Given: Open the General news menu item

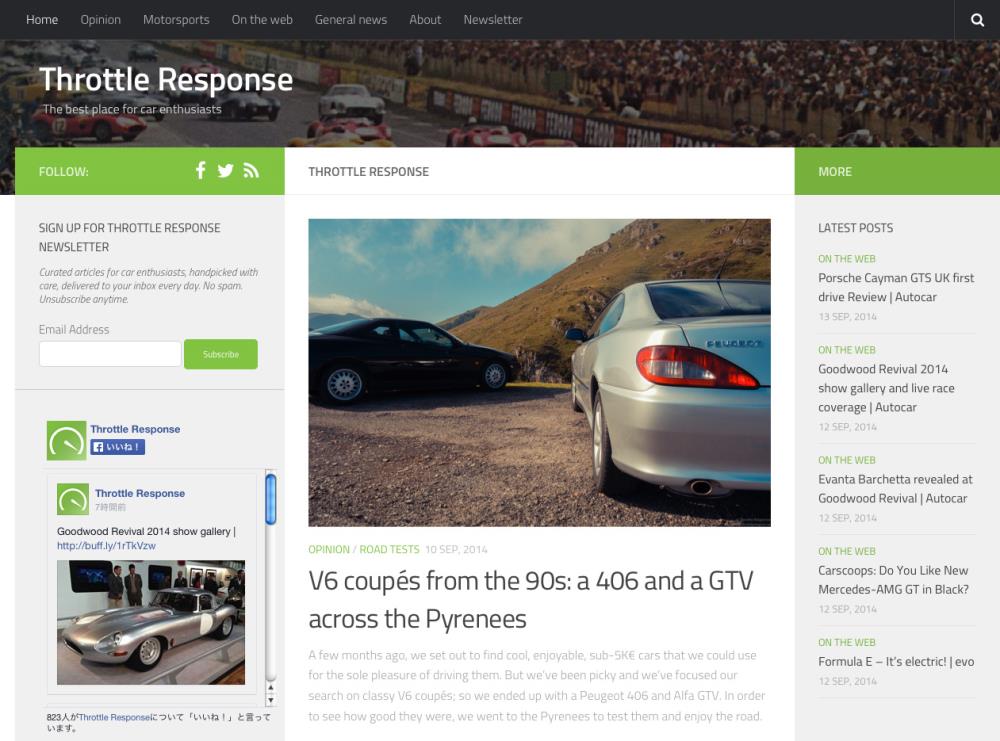Looking at the screenshot, I should click(x=351, y=20).
